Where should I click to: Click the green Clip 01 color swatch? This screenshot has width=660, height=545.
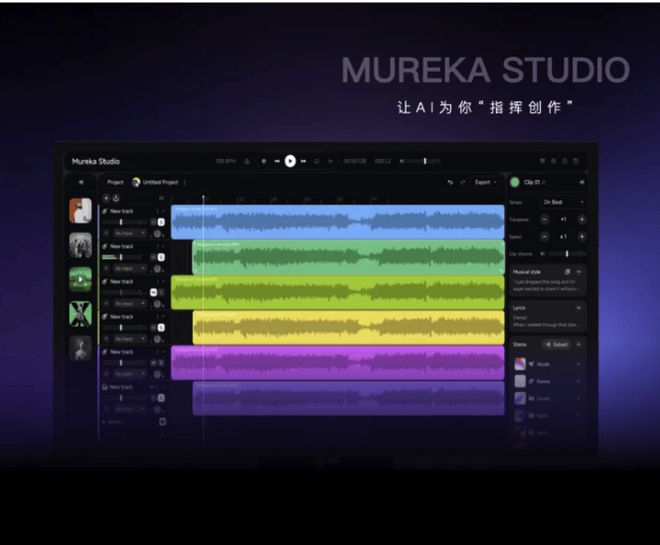pos(515,182)
